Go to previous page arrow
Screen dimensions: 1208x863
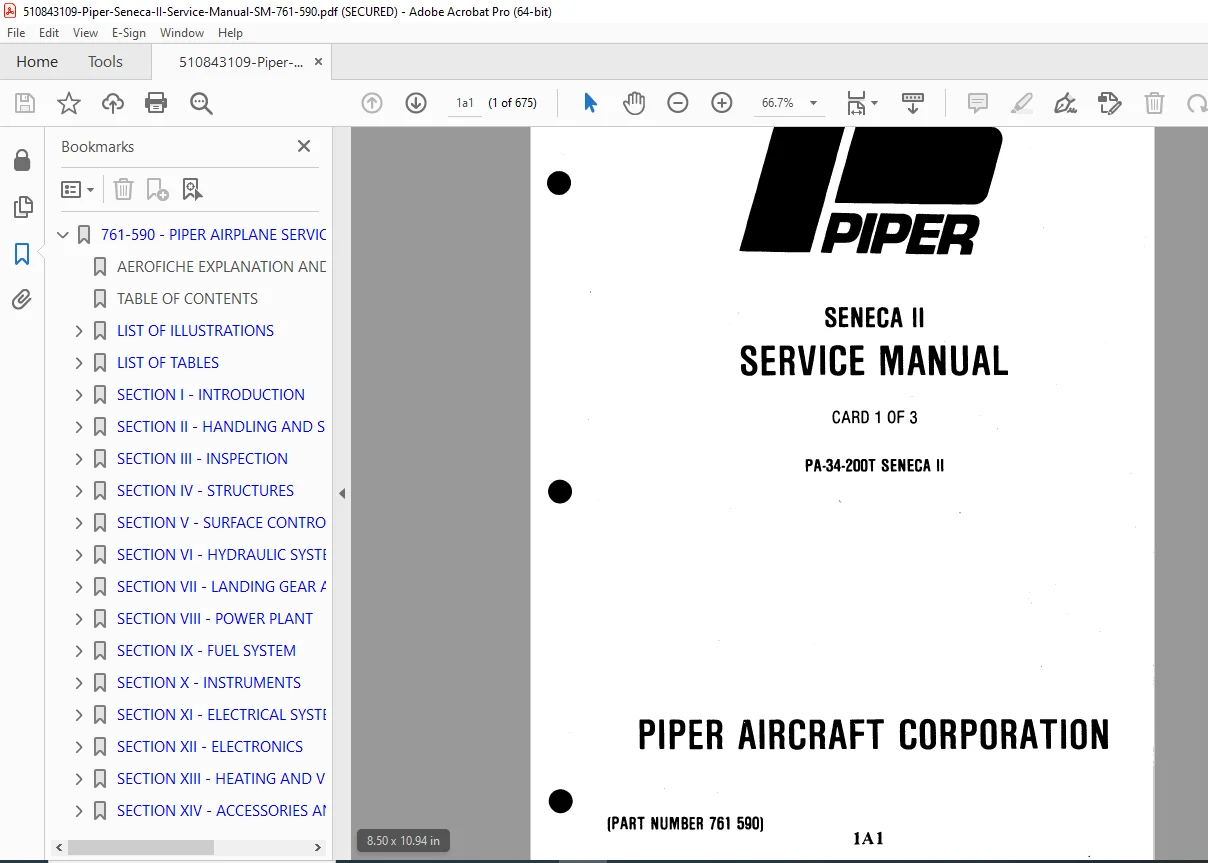click(372, 103)
